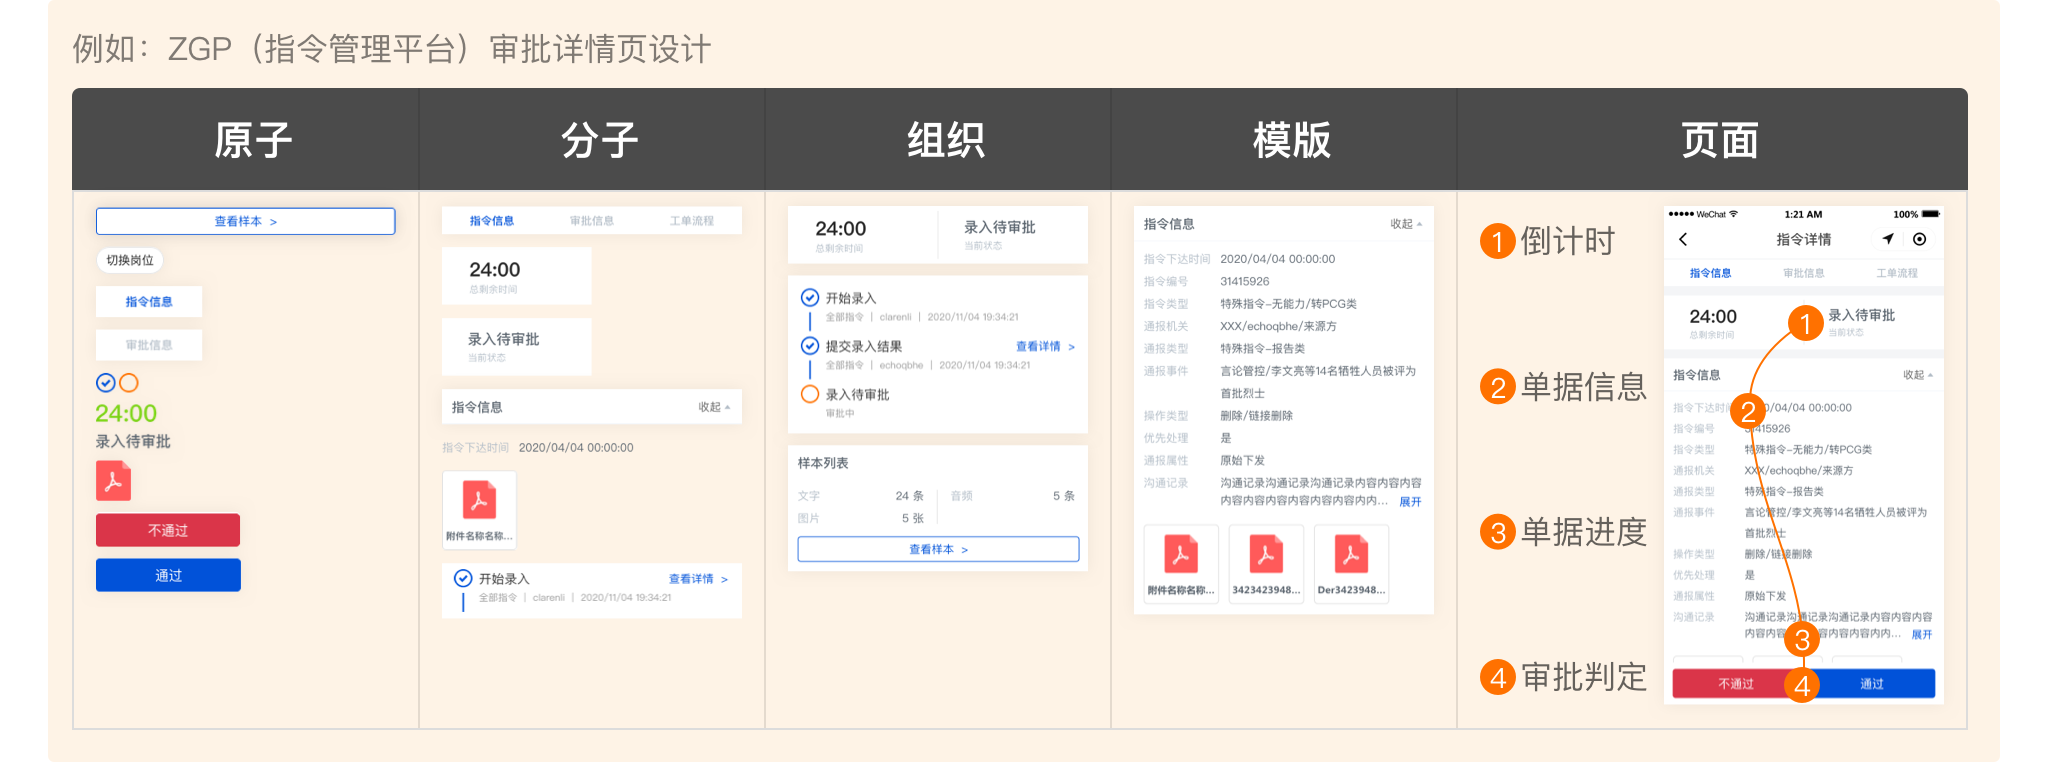The width and height of the screenshot is (2048, 762).
Task: Click the back arrow in the phone header
Action: coord(1683,239)
